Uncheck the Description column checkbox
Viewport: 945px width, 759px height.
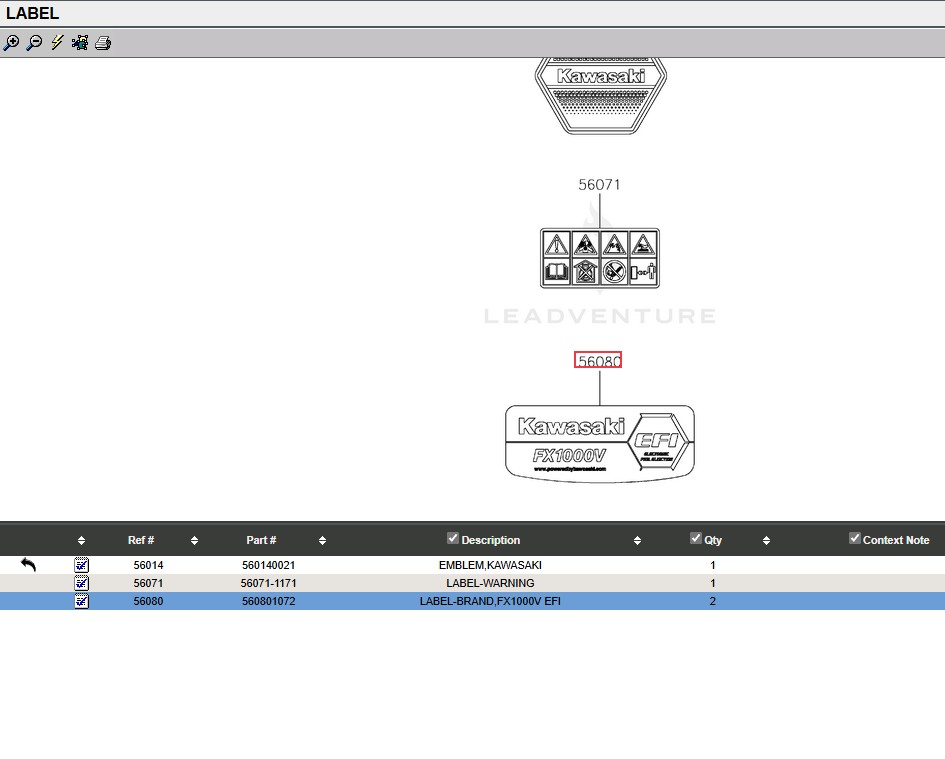coord(453,539)
